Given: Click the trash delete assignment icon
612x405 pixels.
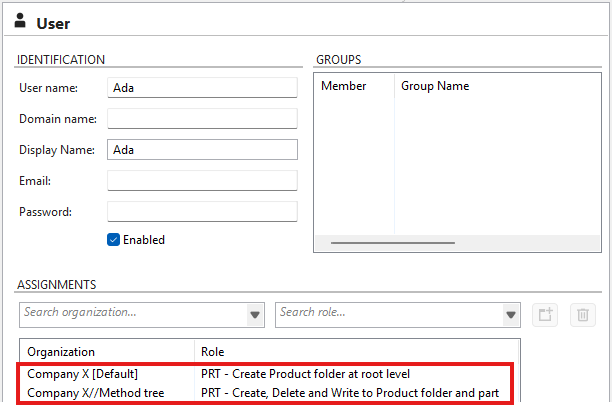Looking at the screenshot, I should [x=581, y=314].
